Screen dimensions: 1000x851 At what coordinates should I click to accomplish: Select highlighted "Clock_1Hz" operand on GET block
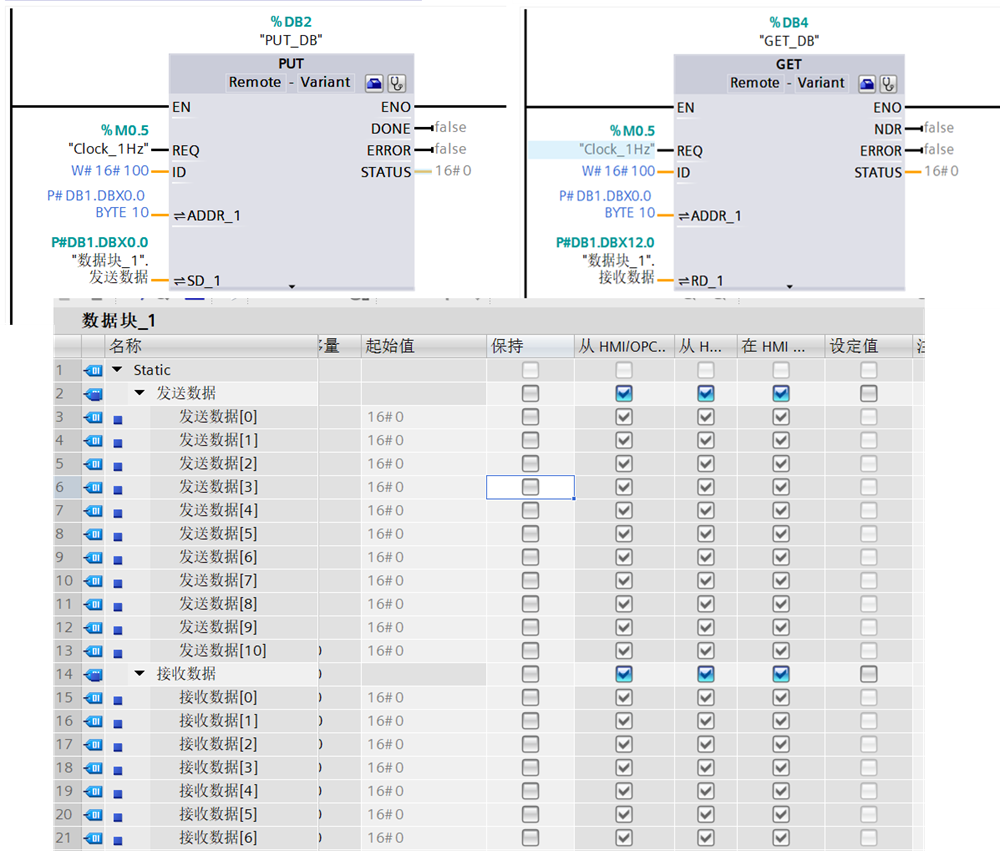pyautogui.click(x=614, y=150)
